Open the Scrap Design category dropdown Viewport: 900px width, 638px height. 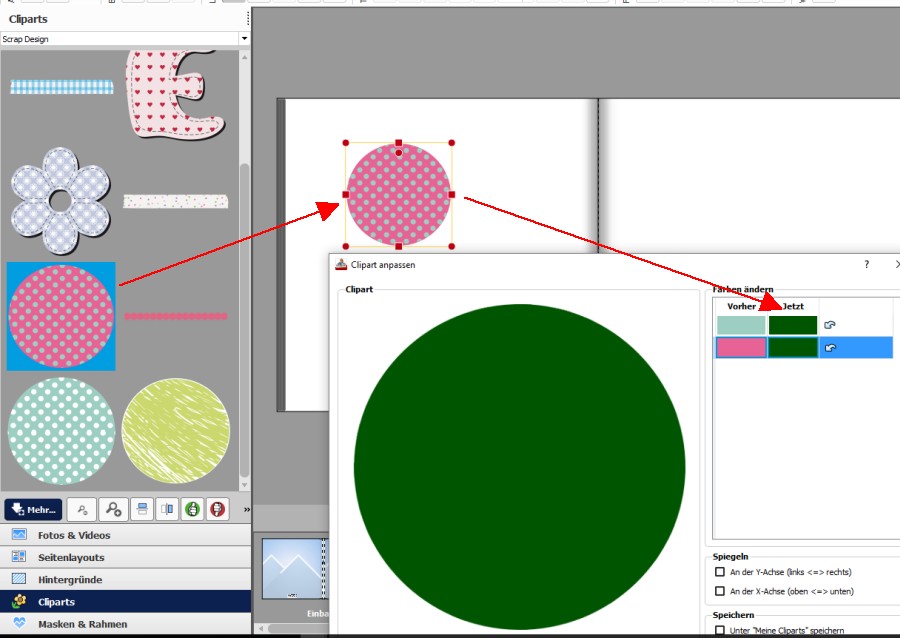(244, 39)
